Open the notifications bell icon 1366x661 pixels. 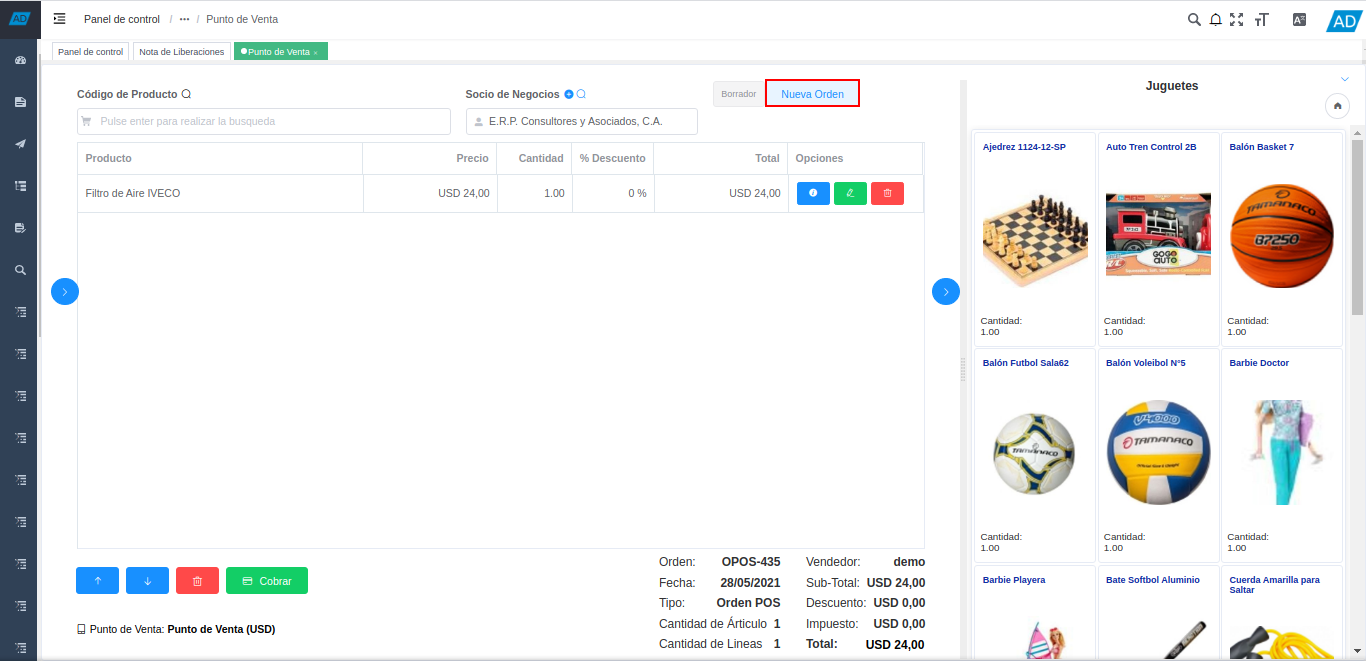[1216, 19]
